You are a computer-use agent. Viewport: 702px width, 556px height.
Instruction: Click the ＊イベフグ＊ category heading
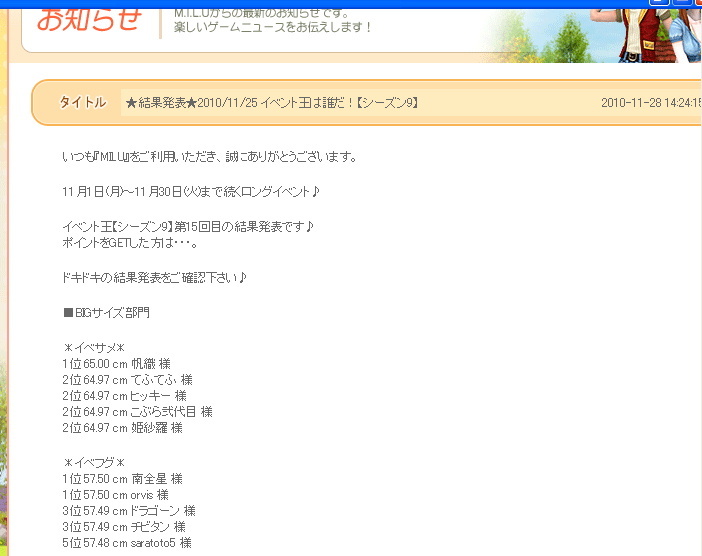(93, 462)
